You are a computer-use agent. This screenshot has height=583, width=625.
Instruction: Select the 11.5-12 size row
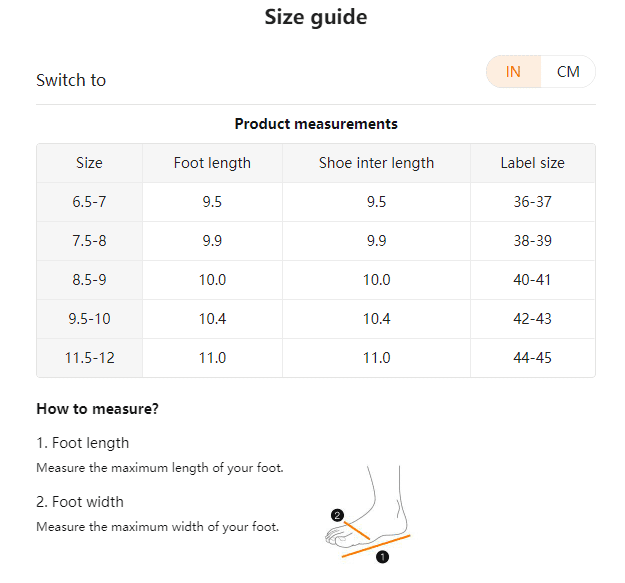[x=316, y=358]
